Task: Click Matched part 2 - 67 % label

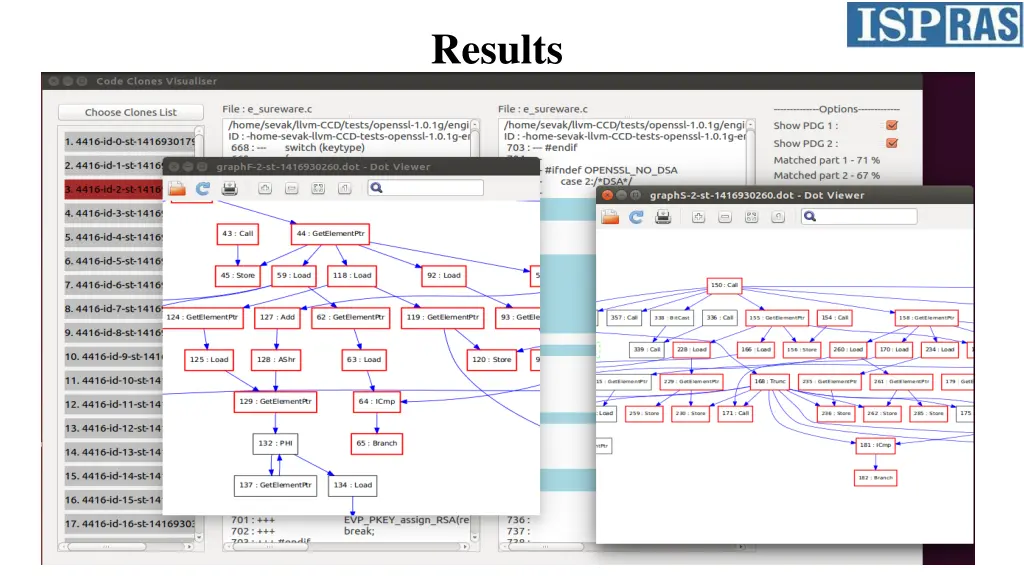Action: pos(826,176)
